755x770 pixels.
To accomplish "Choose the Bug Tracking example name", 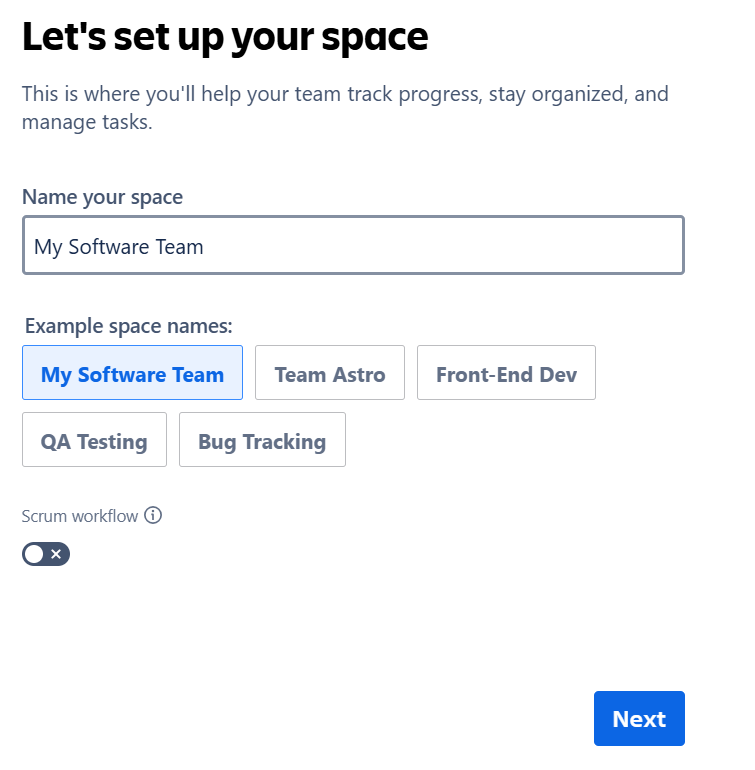I will 262,441.
